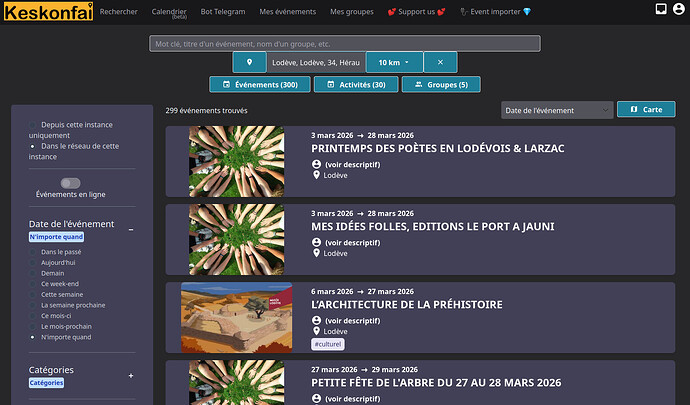Screen dimensions: 690x405
Task: Click the Préhistoire architecture thumbnail
Action: click(236, 317)
